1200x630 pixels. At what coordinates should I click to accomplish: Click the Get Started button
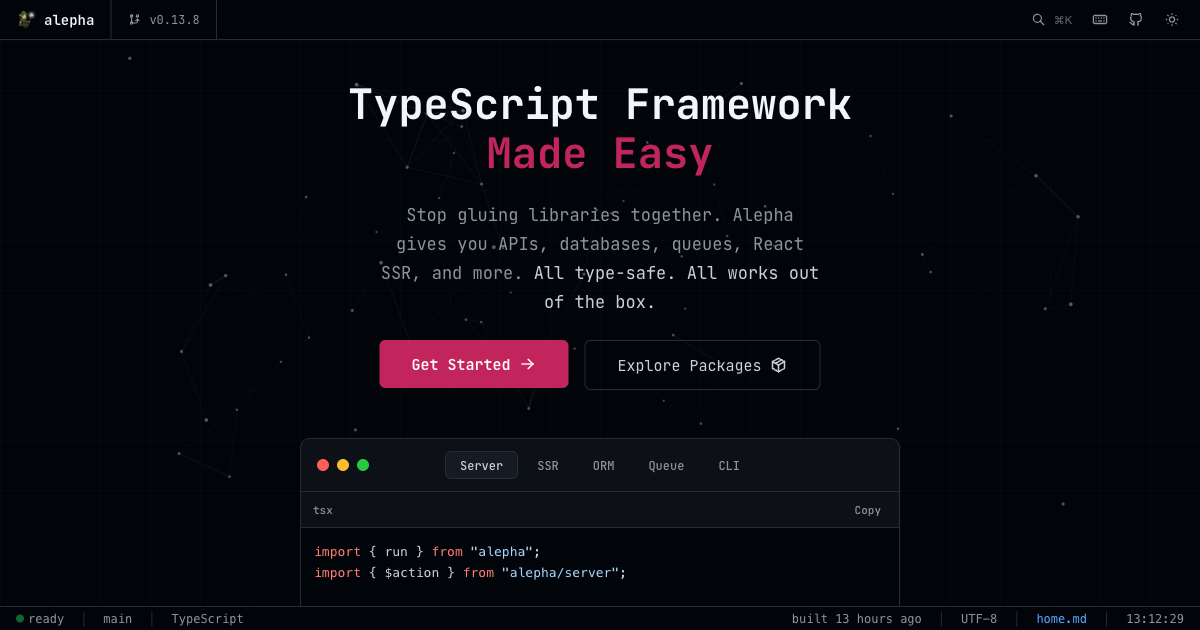(x=474, y=364)
